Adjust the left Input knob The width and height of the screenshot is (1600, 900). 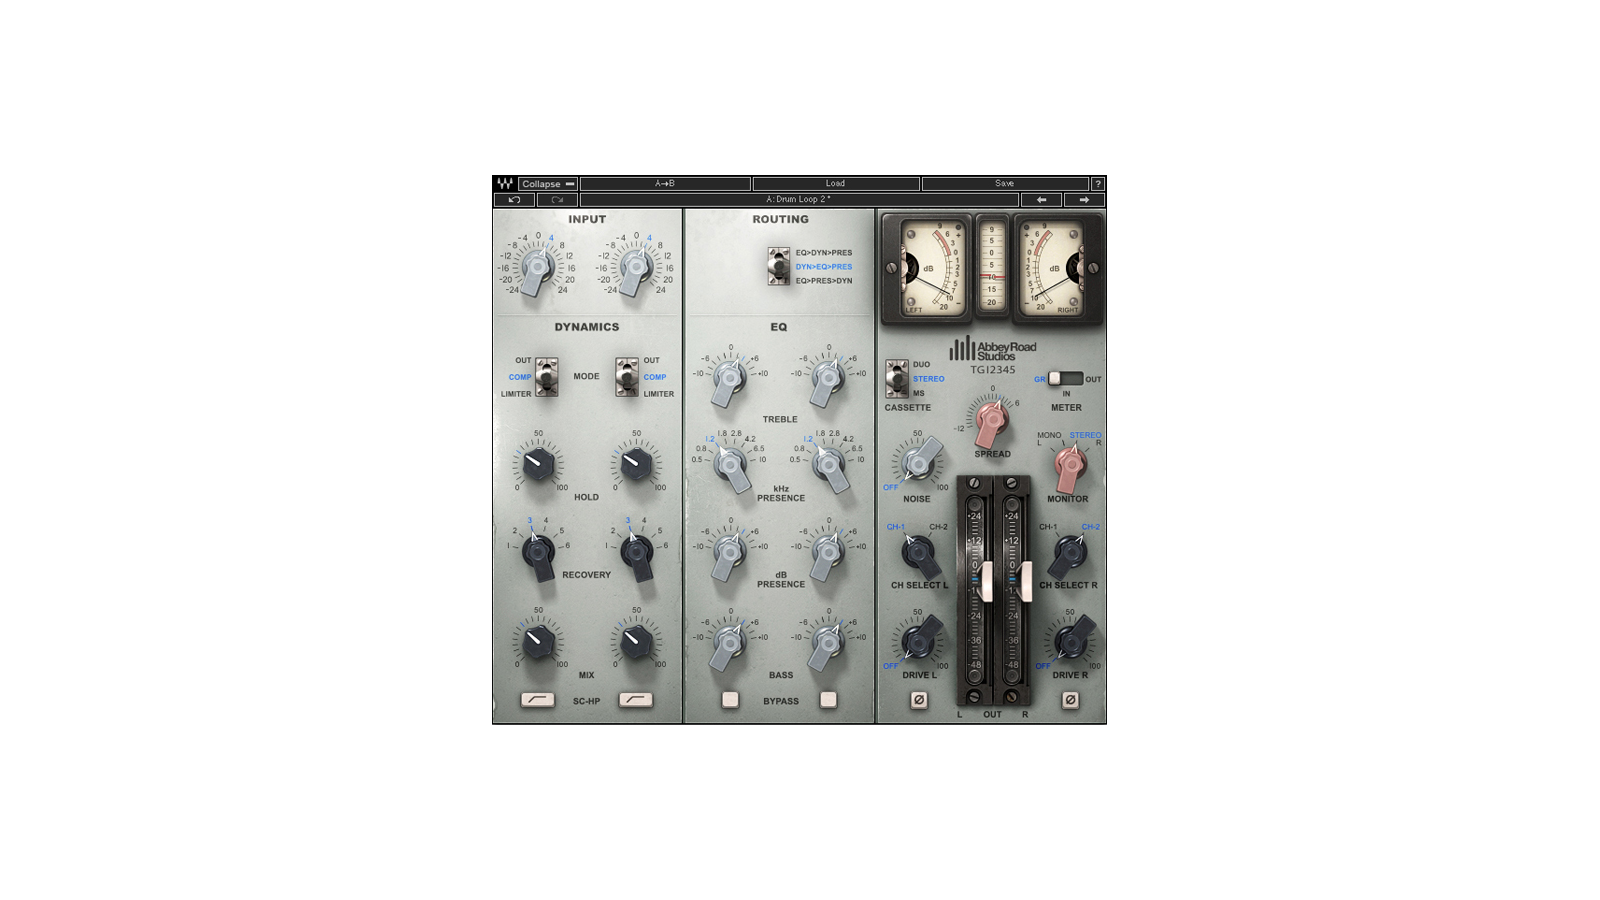pyautogui.click(x=538, y=268)
